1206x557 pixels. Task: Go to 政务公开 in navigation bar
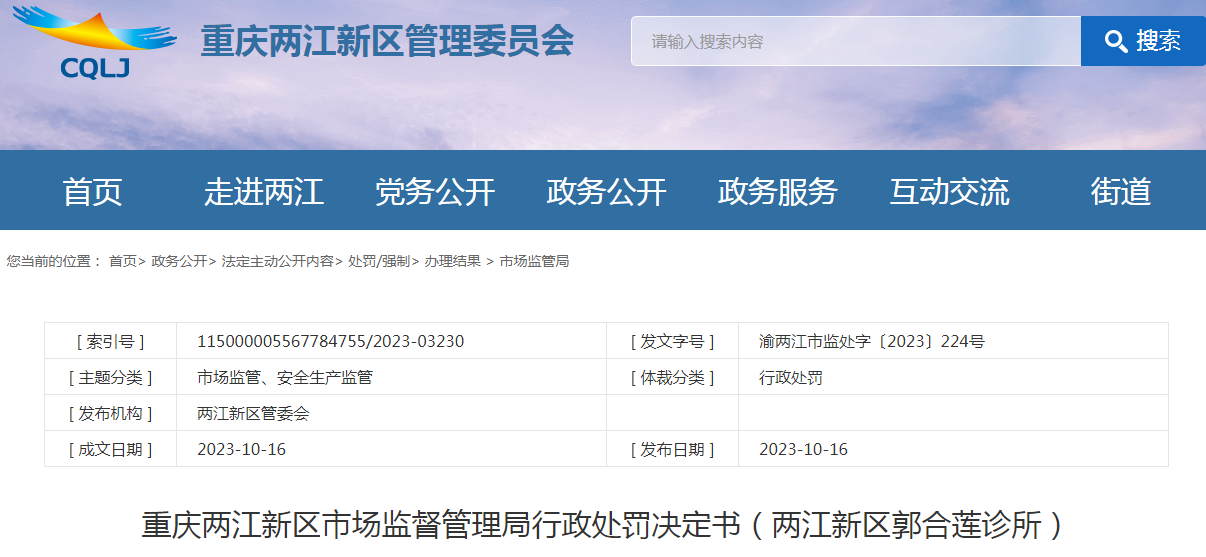[606, 191]
